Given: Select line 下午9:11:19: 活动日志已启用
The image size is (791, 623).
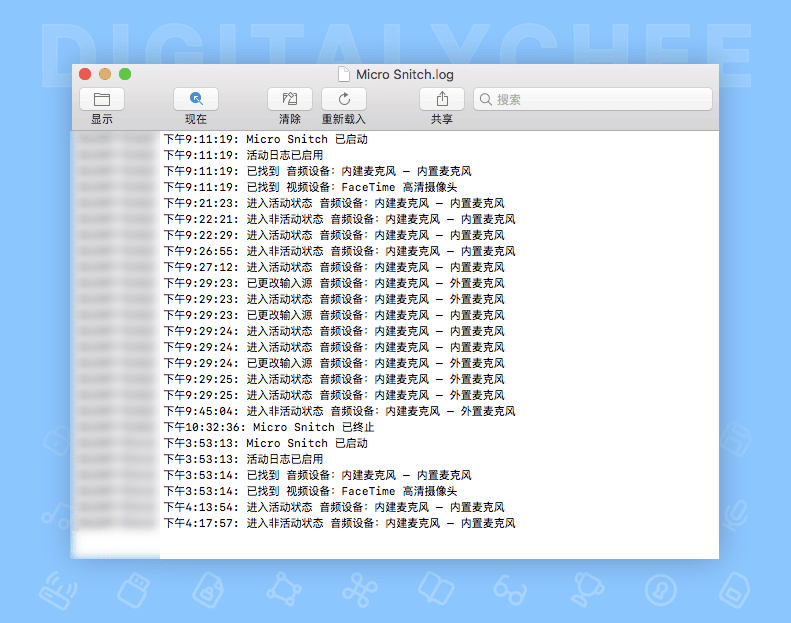Looking at the screenshot, I should (243, 155).
